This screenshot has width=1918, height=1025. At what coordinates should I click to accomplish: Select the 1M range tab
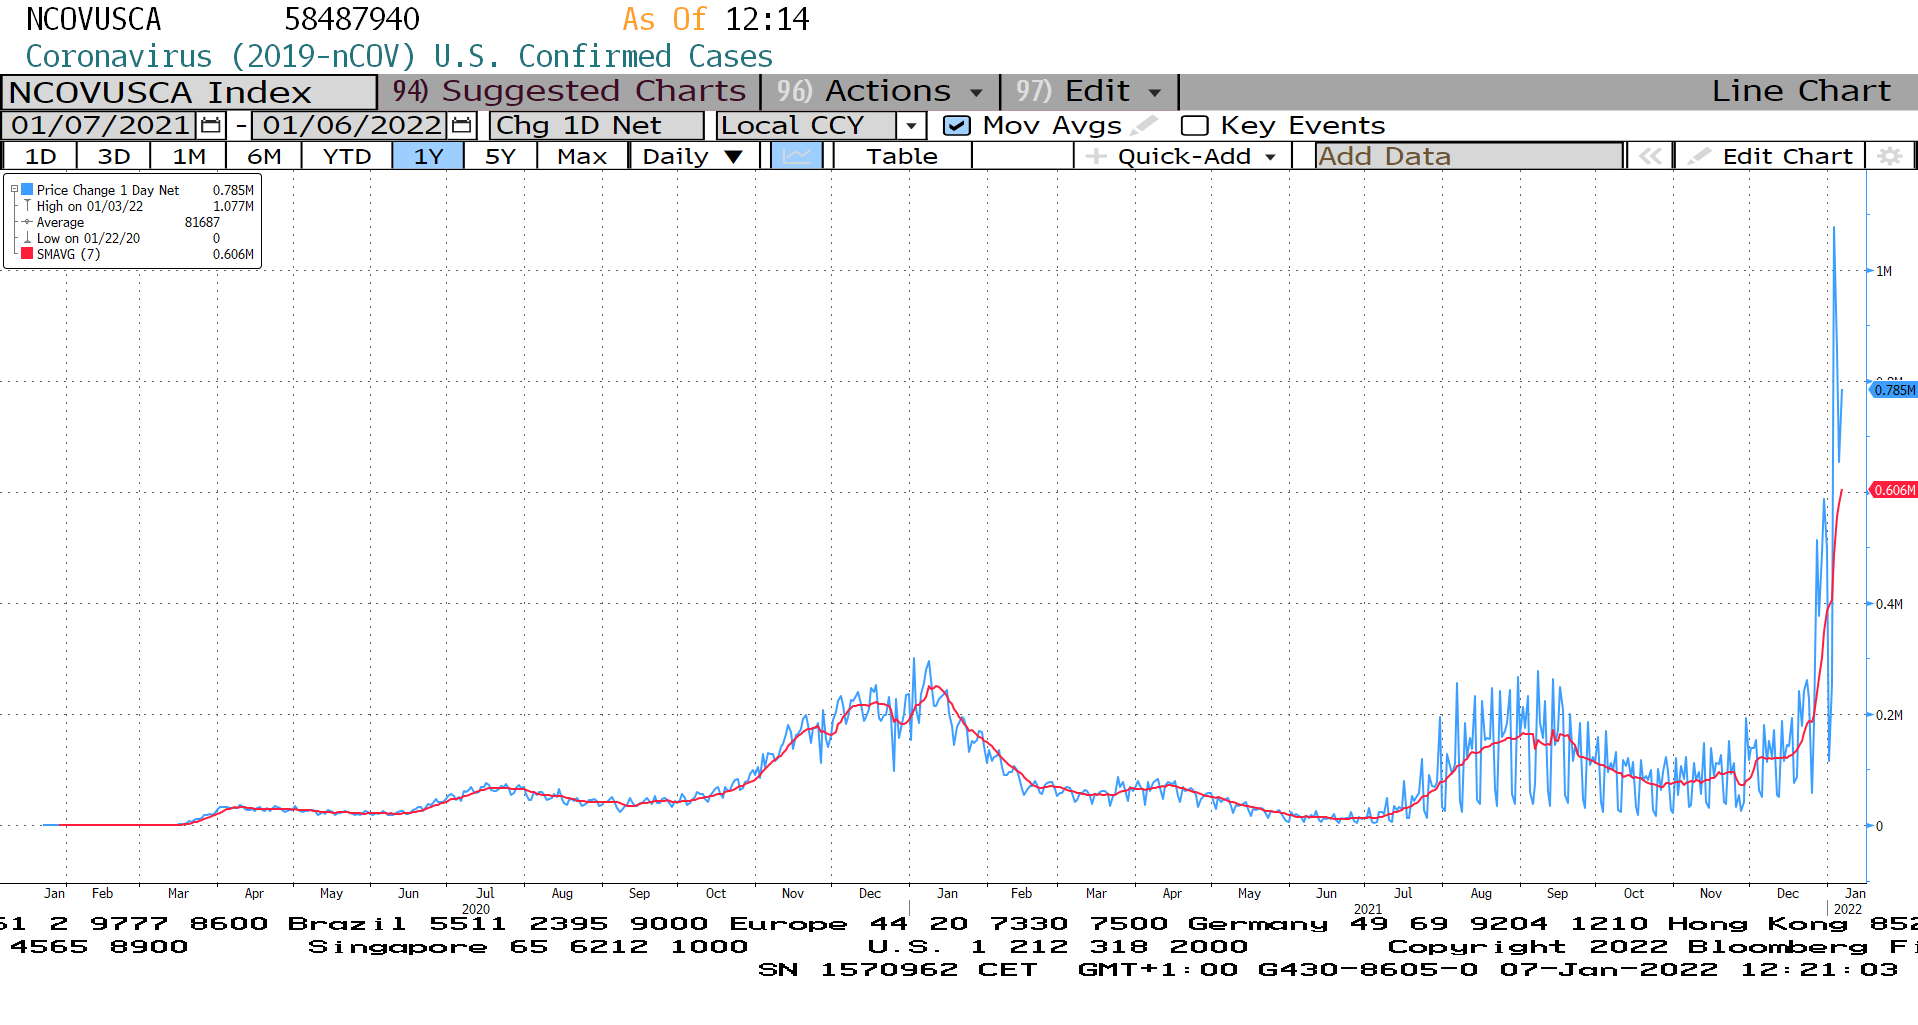click(189, 156)
